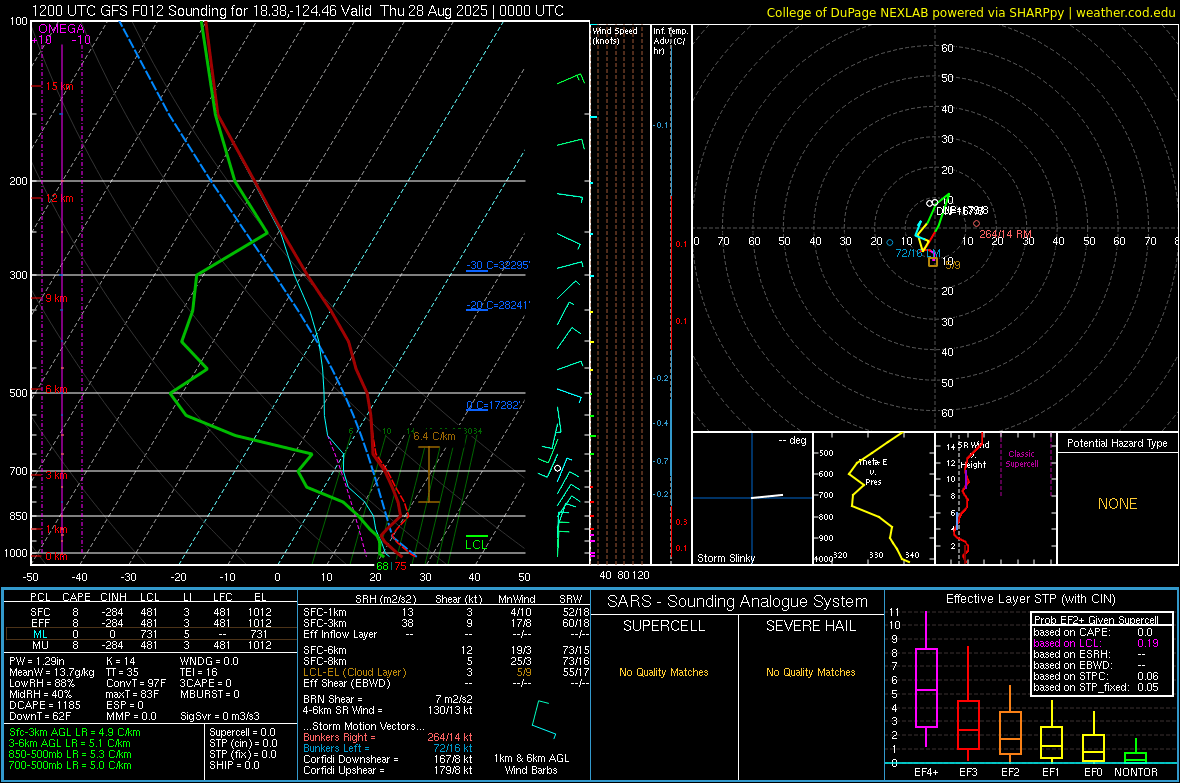The width and height of the screenshot is (1180, 783).
Task: Click the '72/16 LM' hodograph label
Action: coord(918,253)
